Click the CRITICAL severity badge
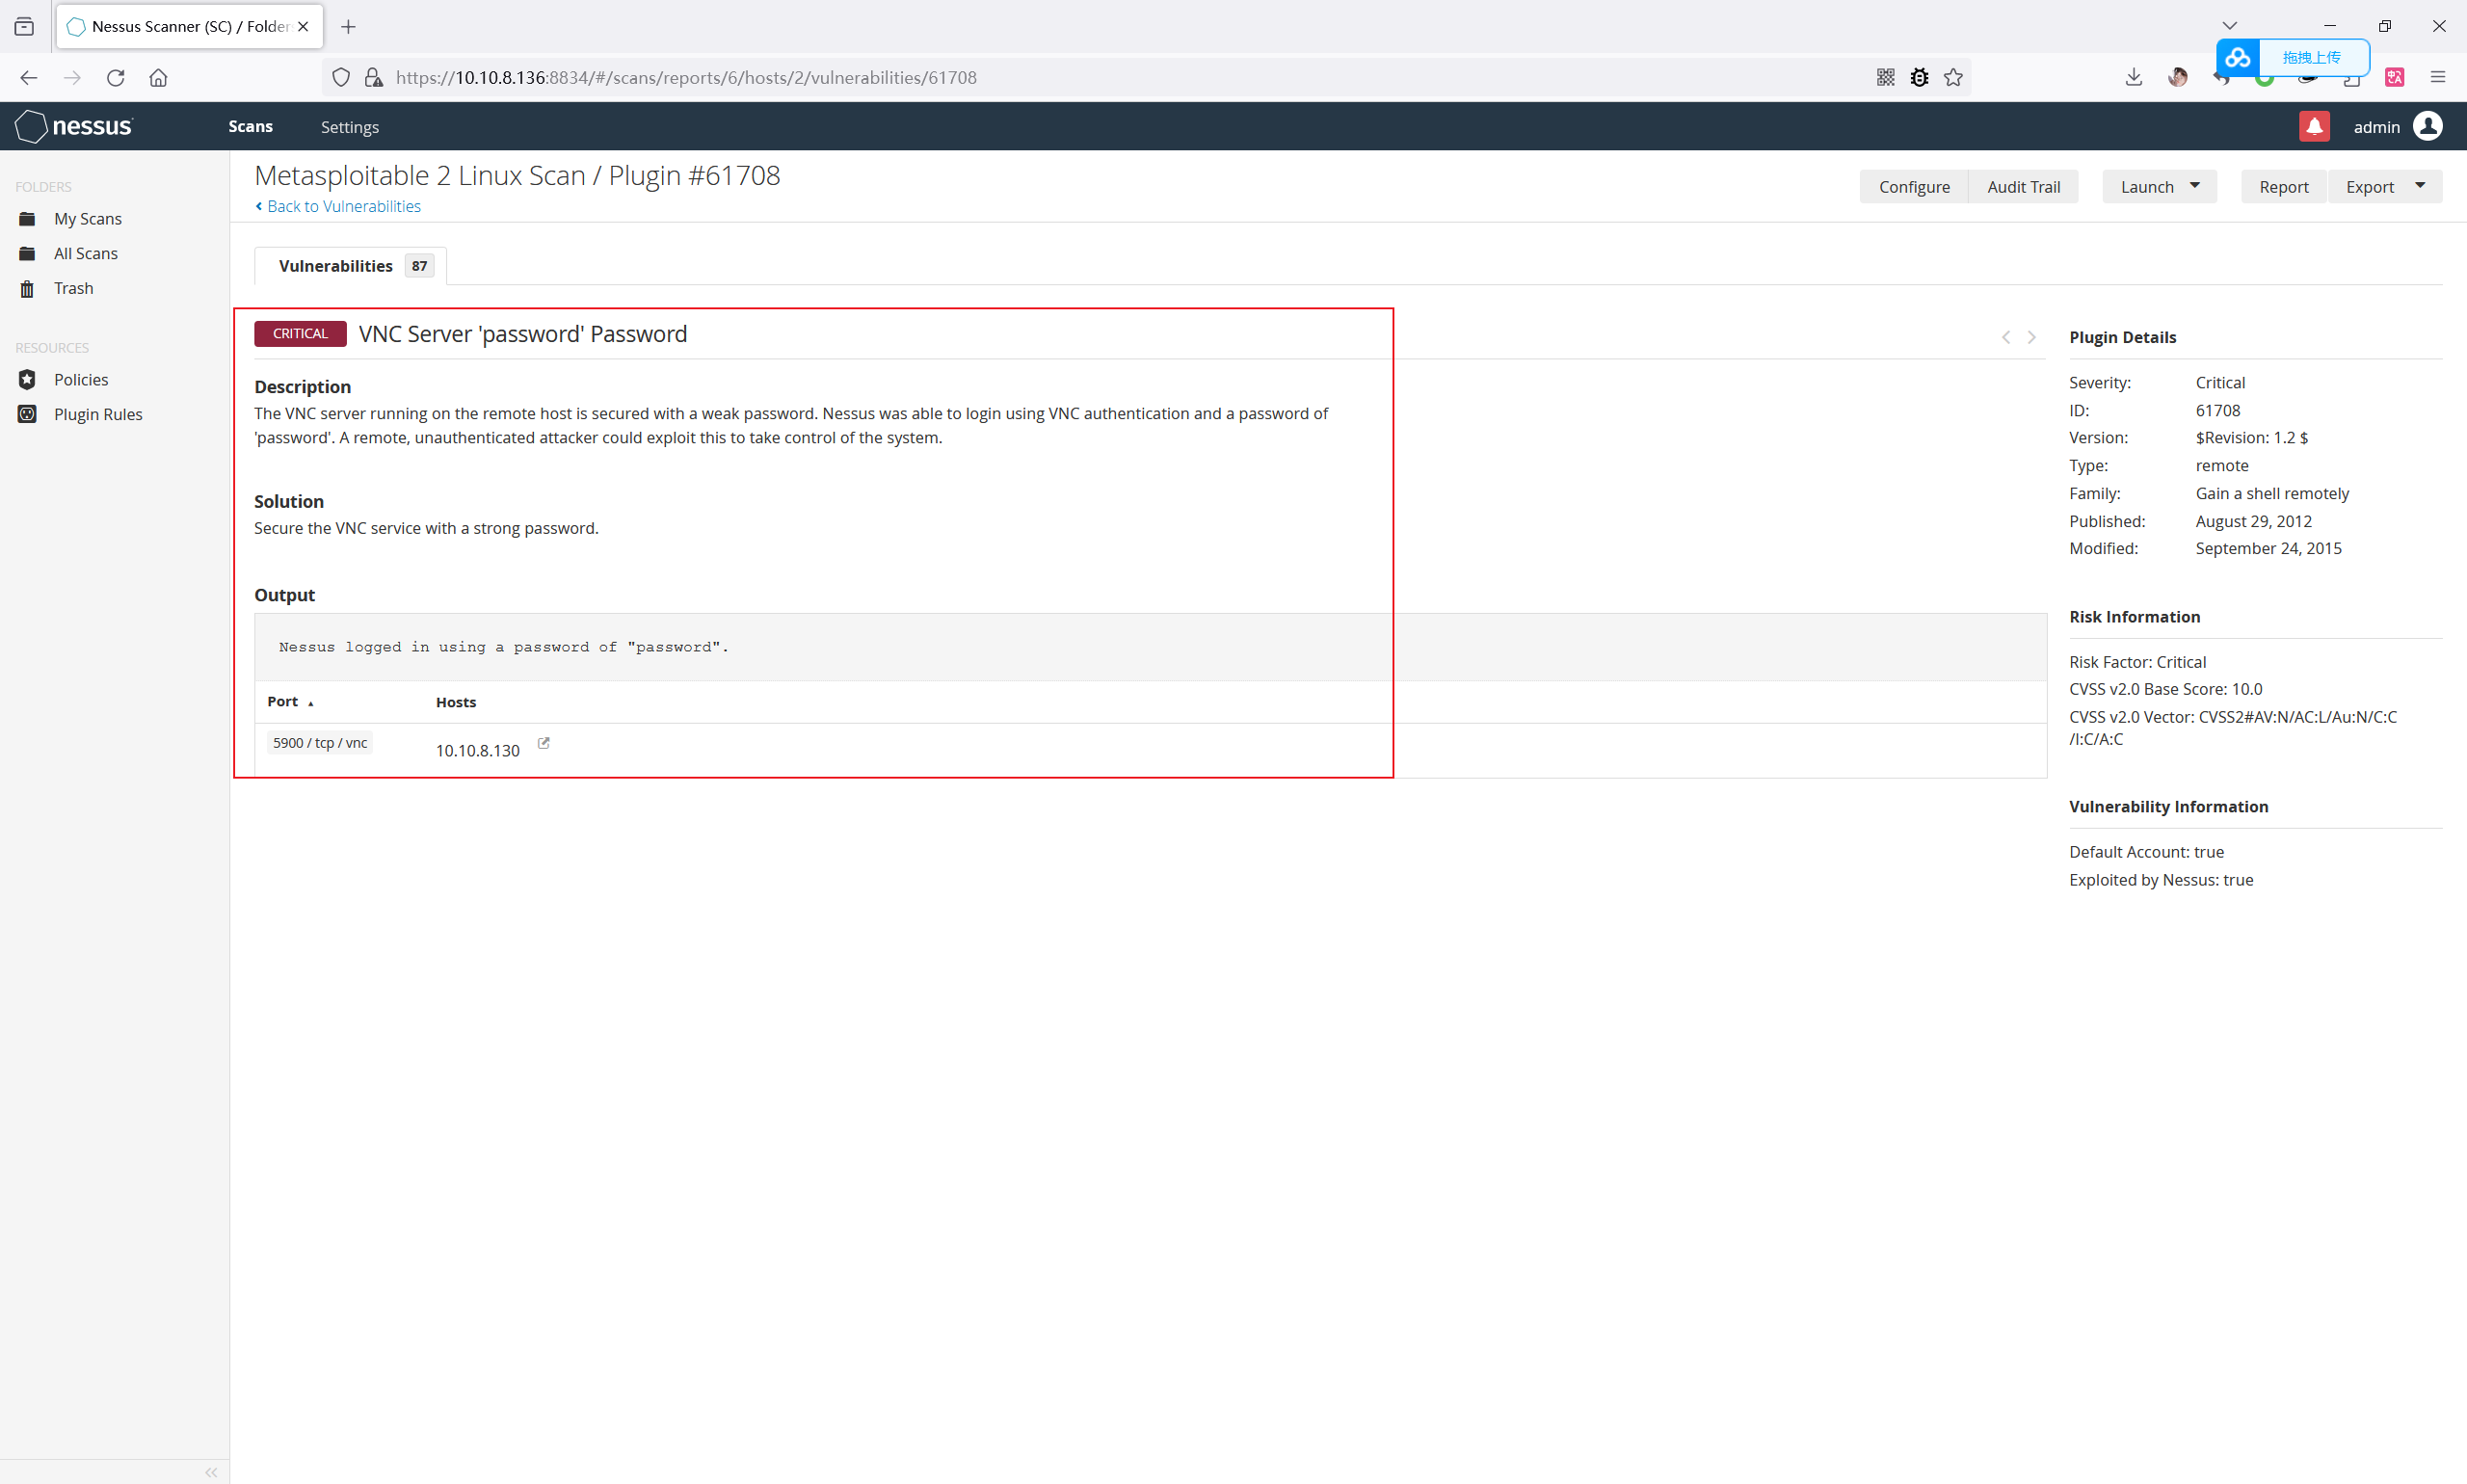 coord(300,334)
